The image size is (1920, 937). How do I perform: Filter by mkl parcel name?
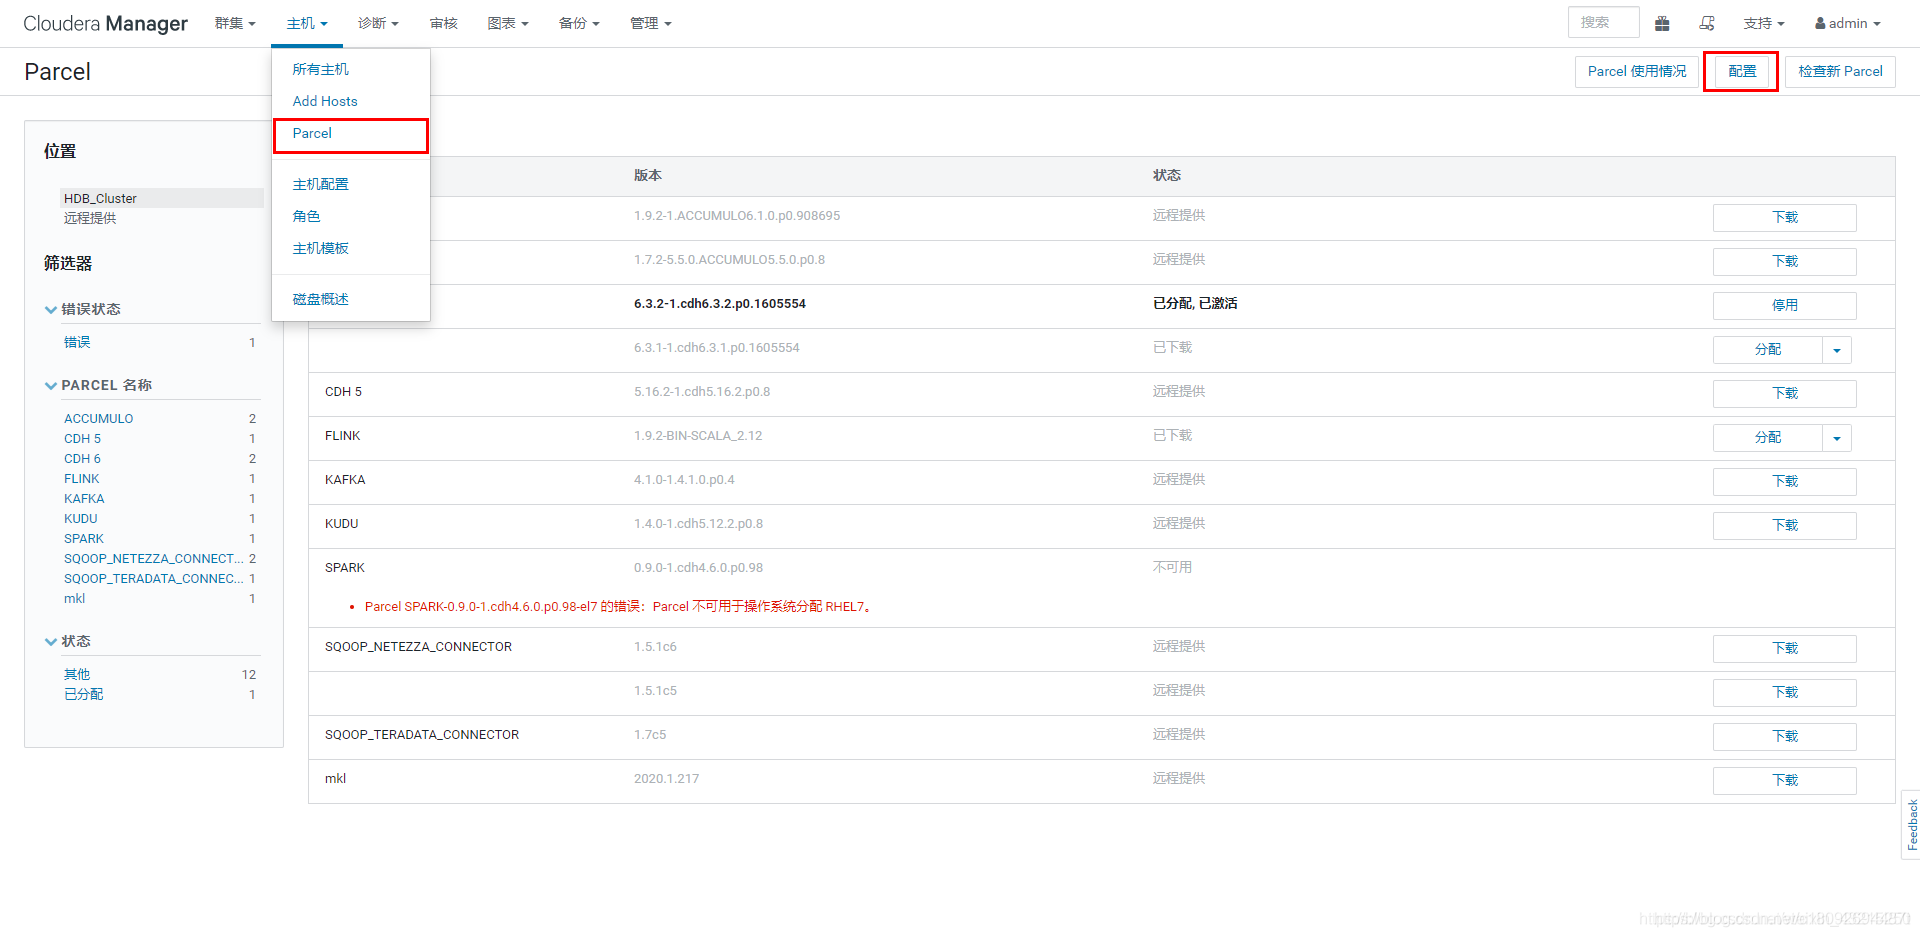(x=74, y=599)
